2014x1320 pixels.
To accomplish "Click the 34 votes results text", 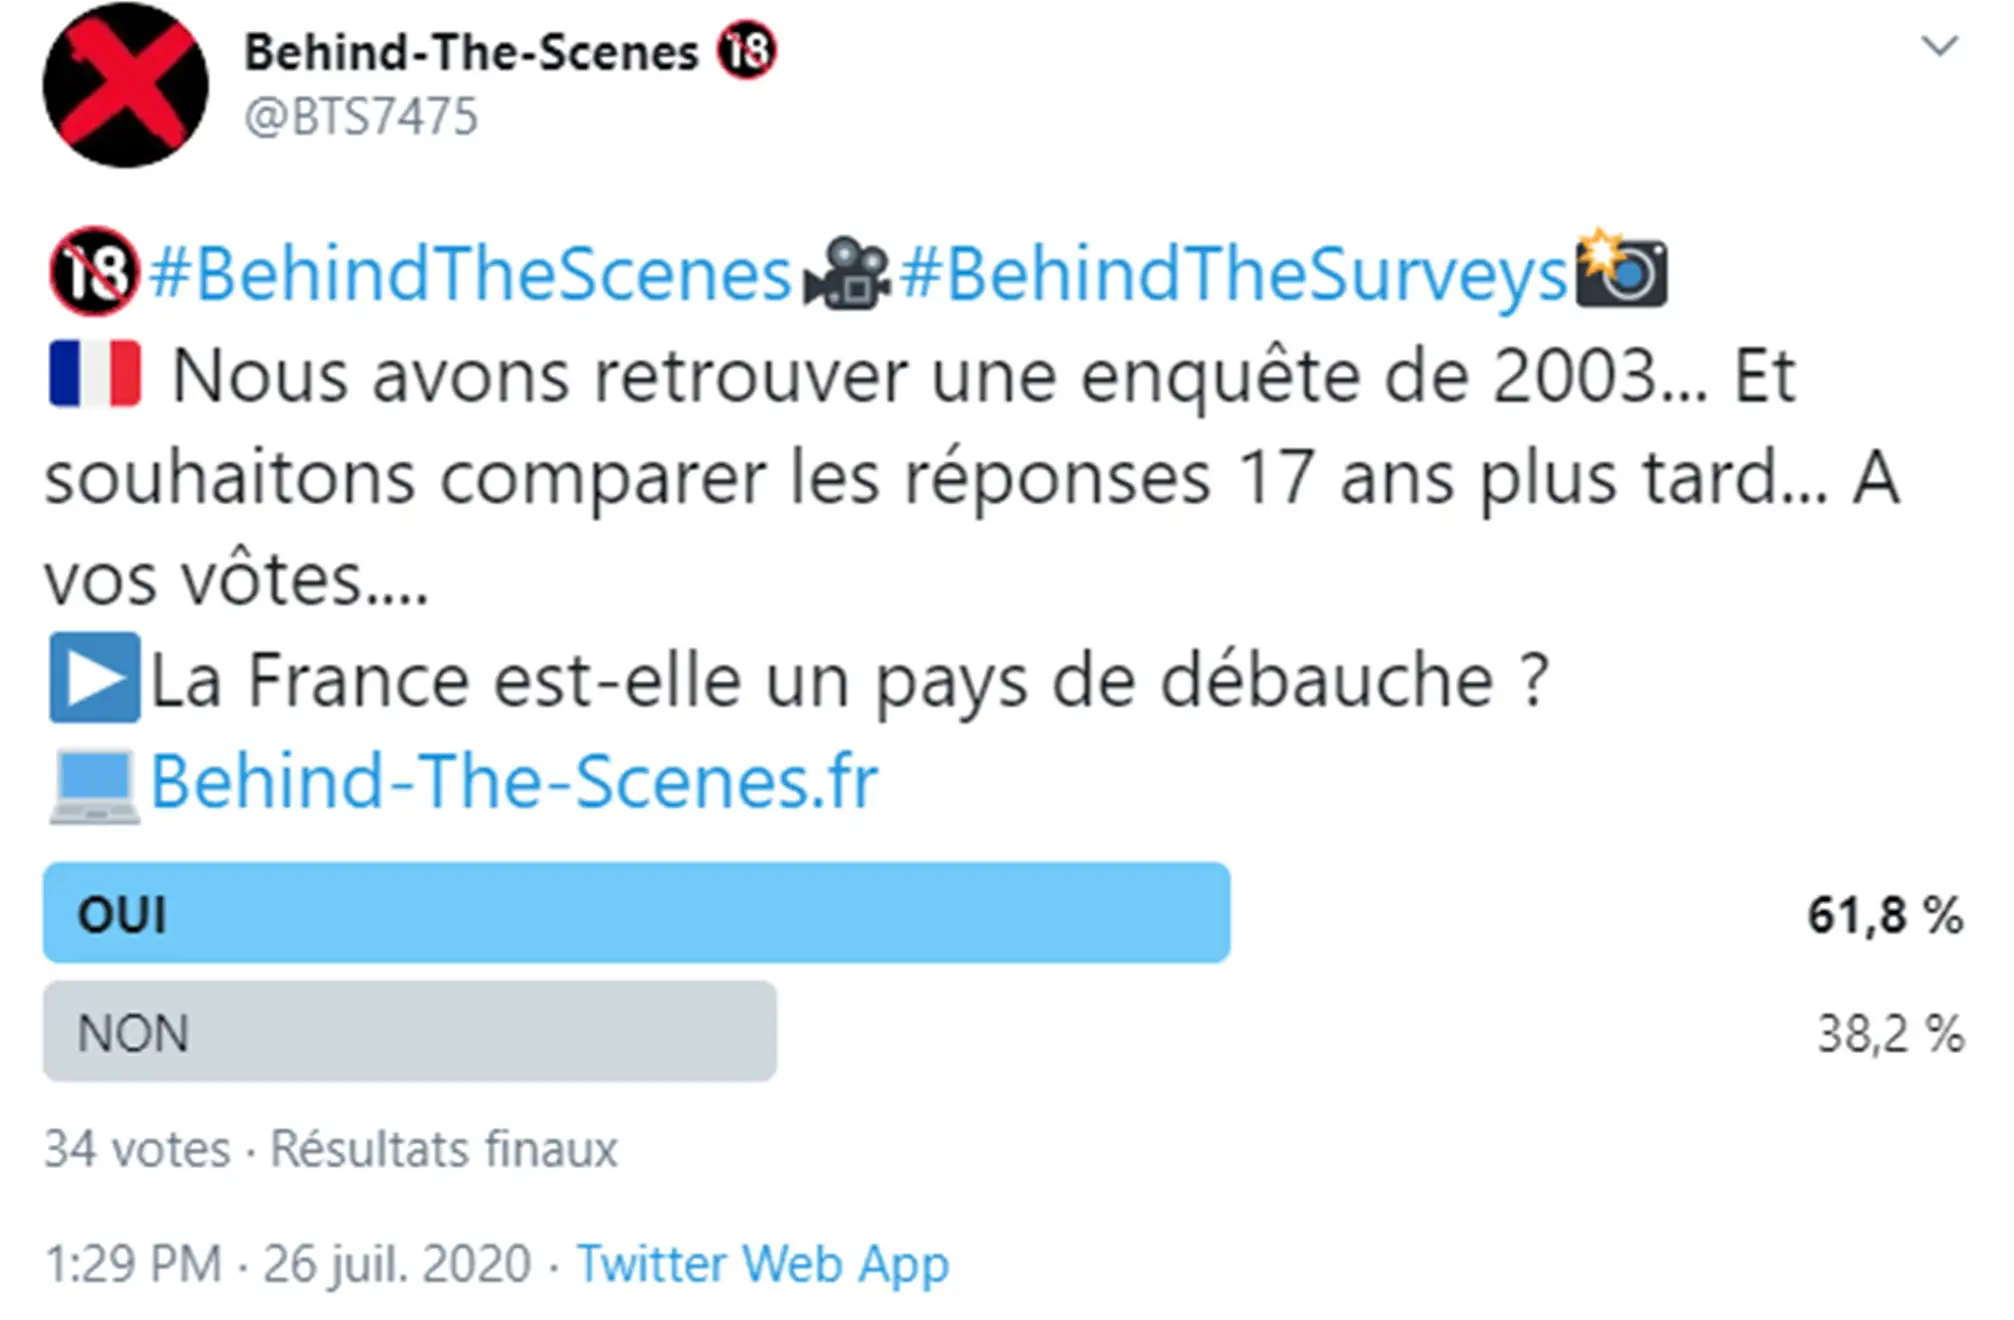I will (x=136, y=1149).
